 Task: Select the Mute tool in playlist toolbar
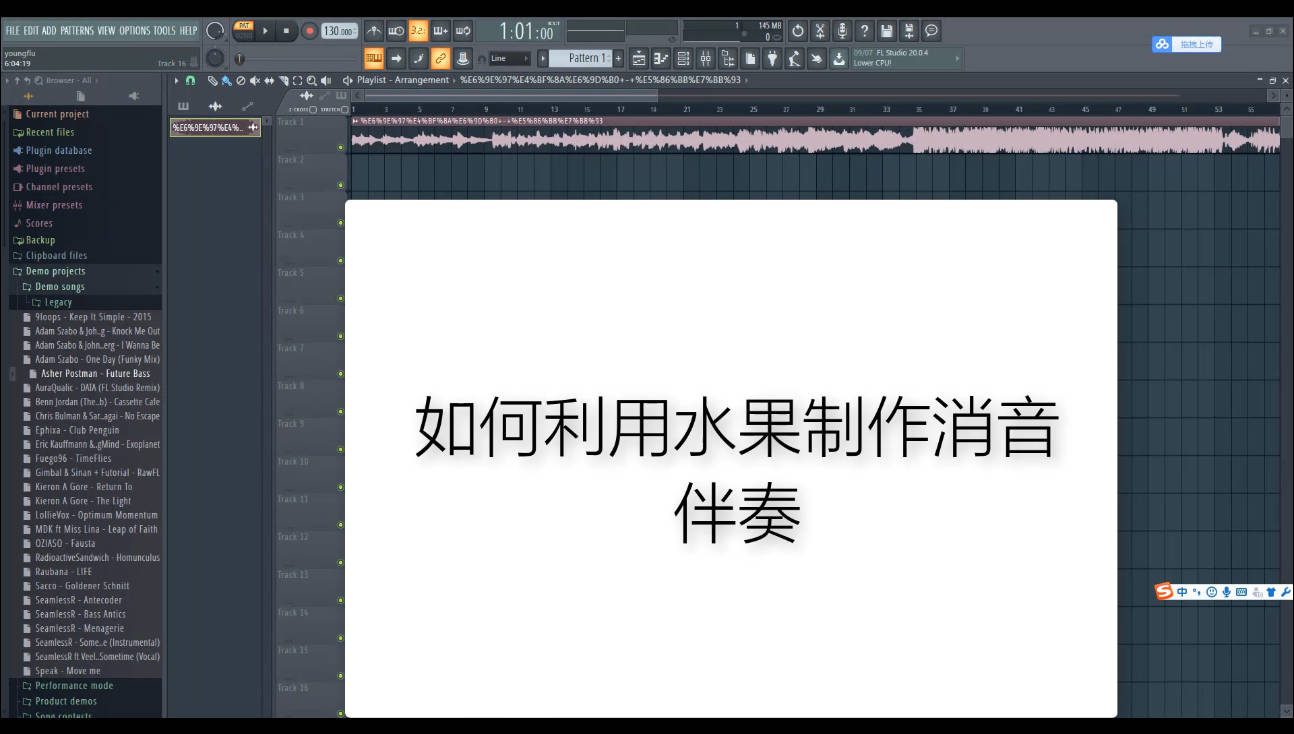(255, 80)
